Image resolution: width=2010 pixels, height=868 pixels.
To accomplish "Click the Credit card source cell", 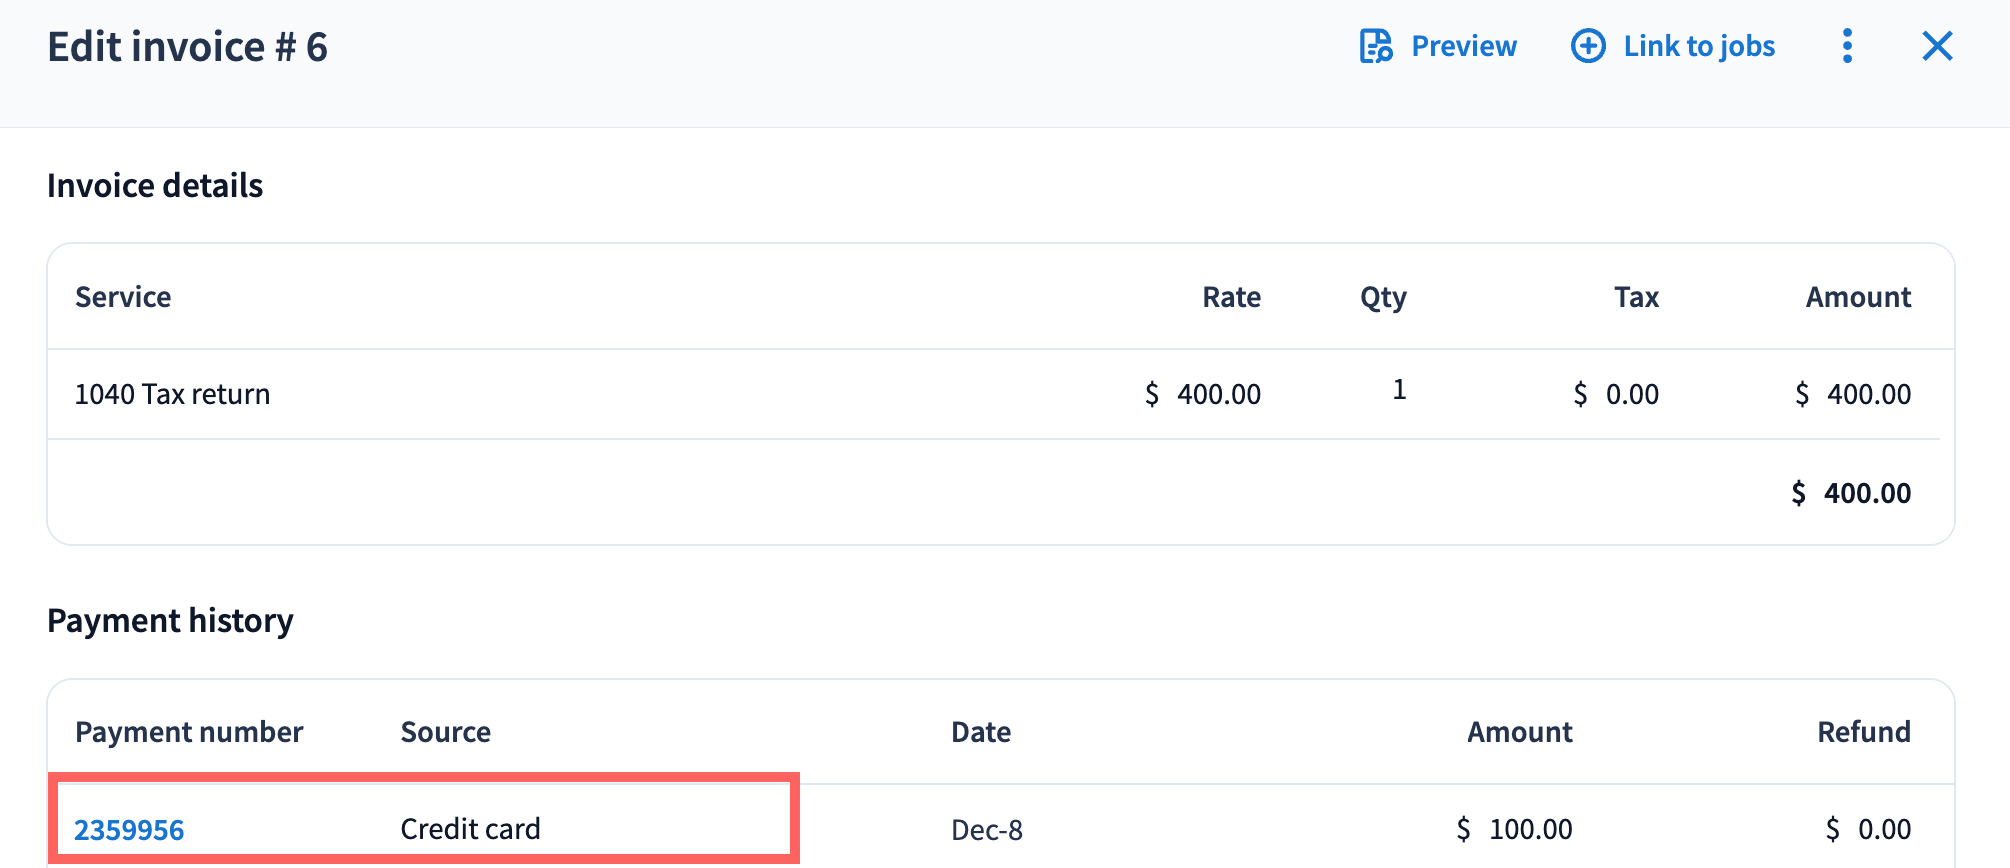I will coord(470,829).
